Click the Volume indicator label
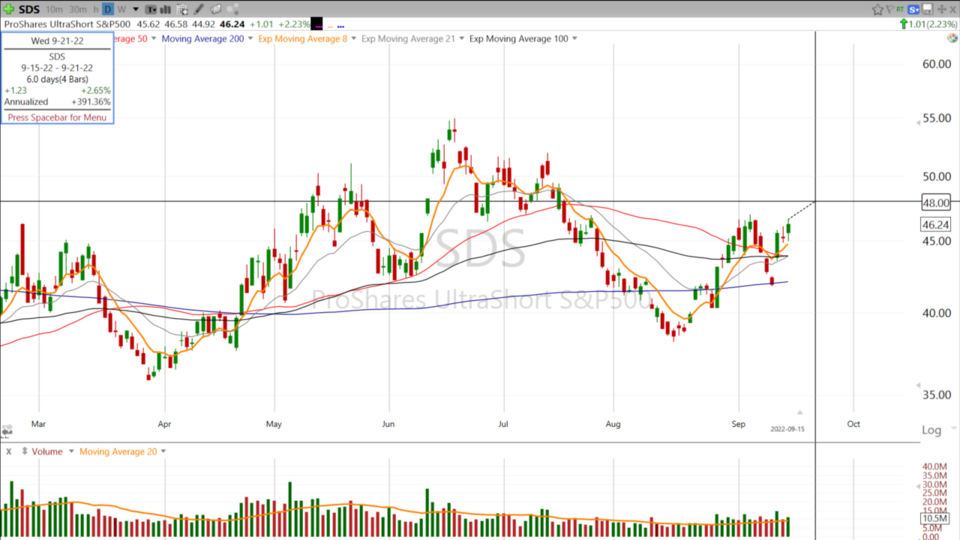The image size is (960, 540). [47, 452]
